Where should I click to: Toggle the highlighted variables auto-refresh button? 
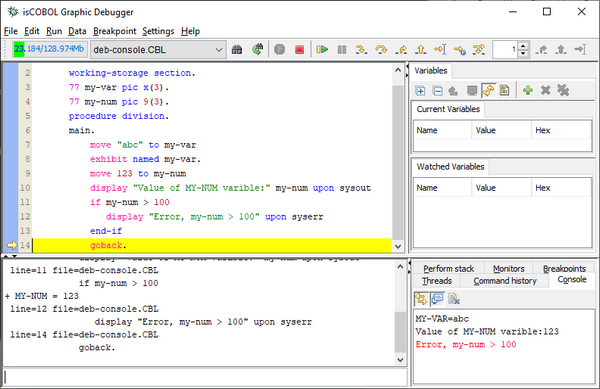[488, 90]
